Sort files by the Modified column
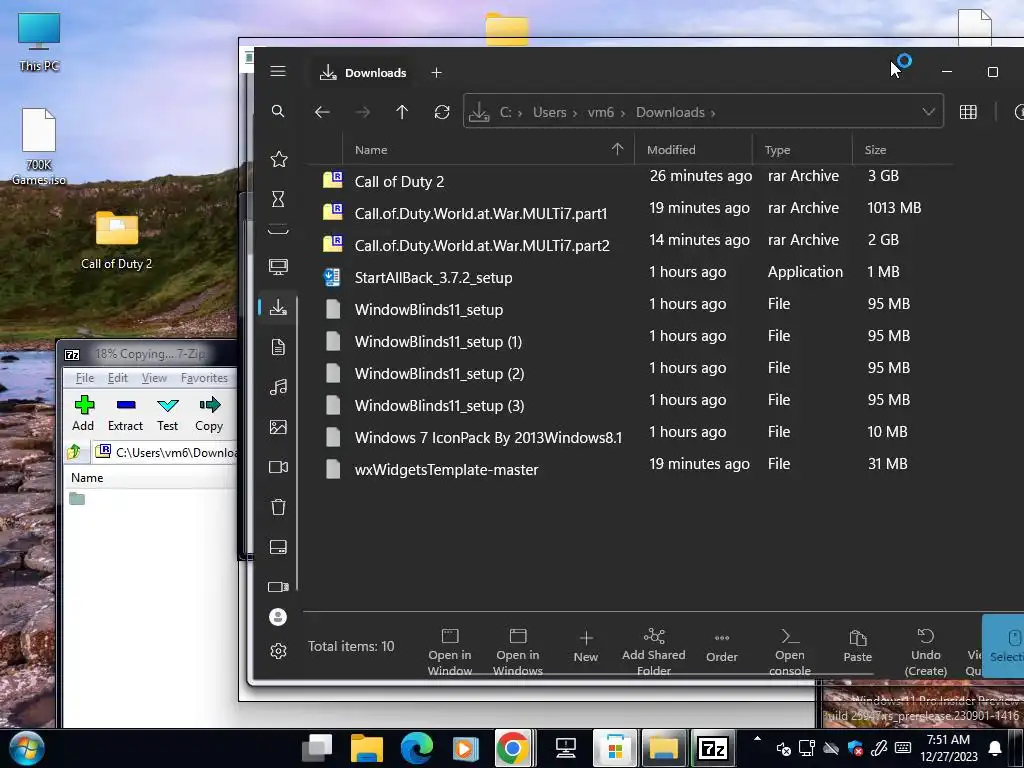This screenshot has height=768, width=1024. [x=671, y=150]
